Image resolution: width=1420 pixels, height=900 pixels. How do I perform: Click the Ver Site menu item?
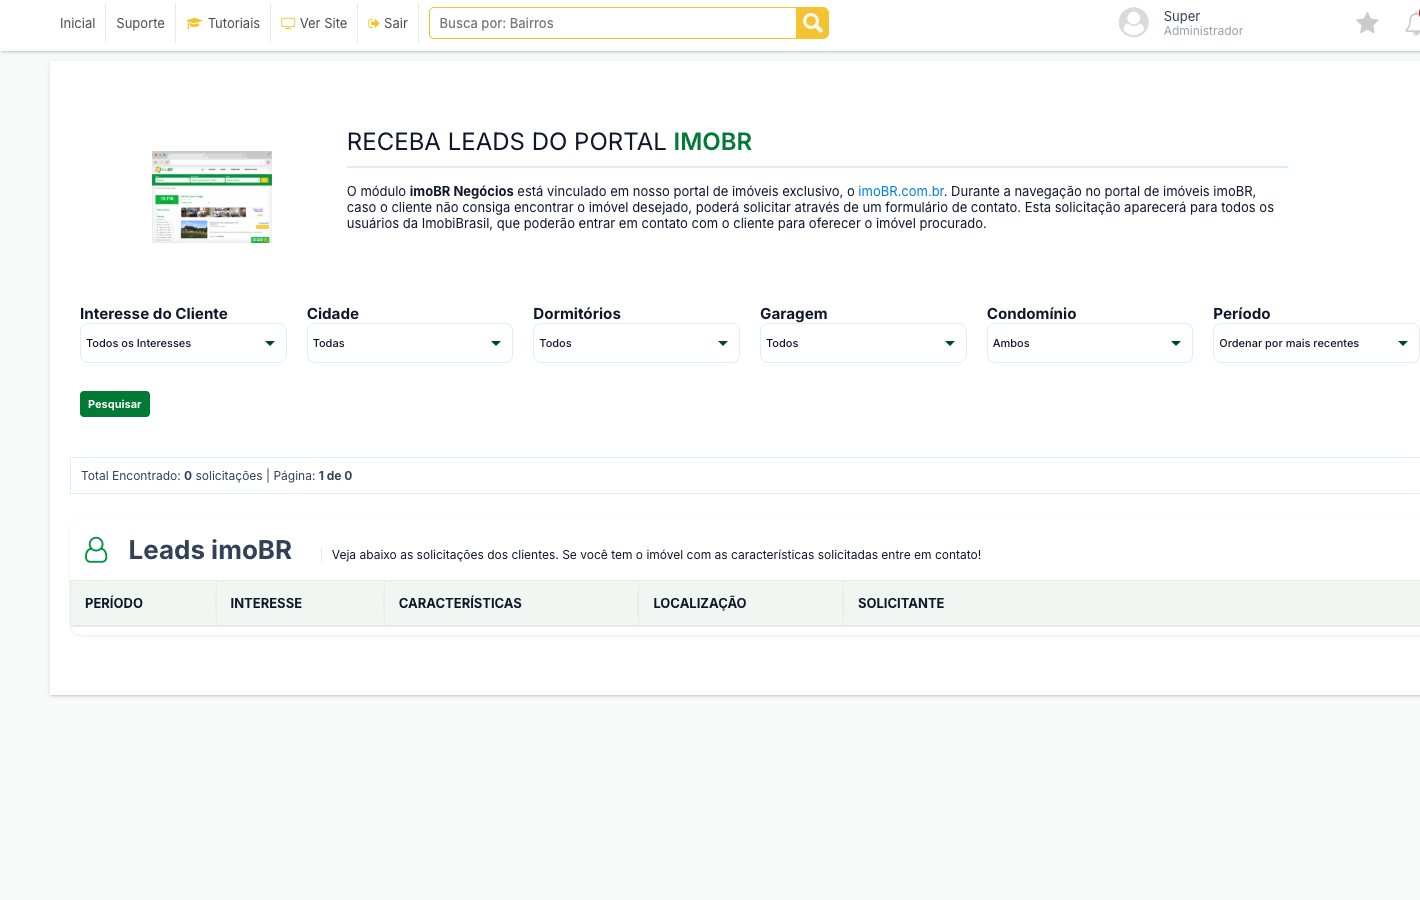coord(314,23)
